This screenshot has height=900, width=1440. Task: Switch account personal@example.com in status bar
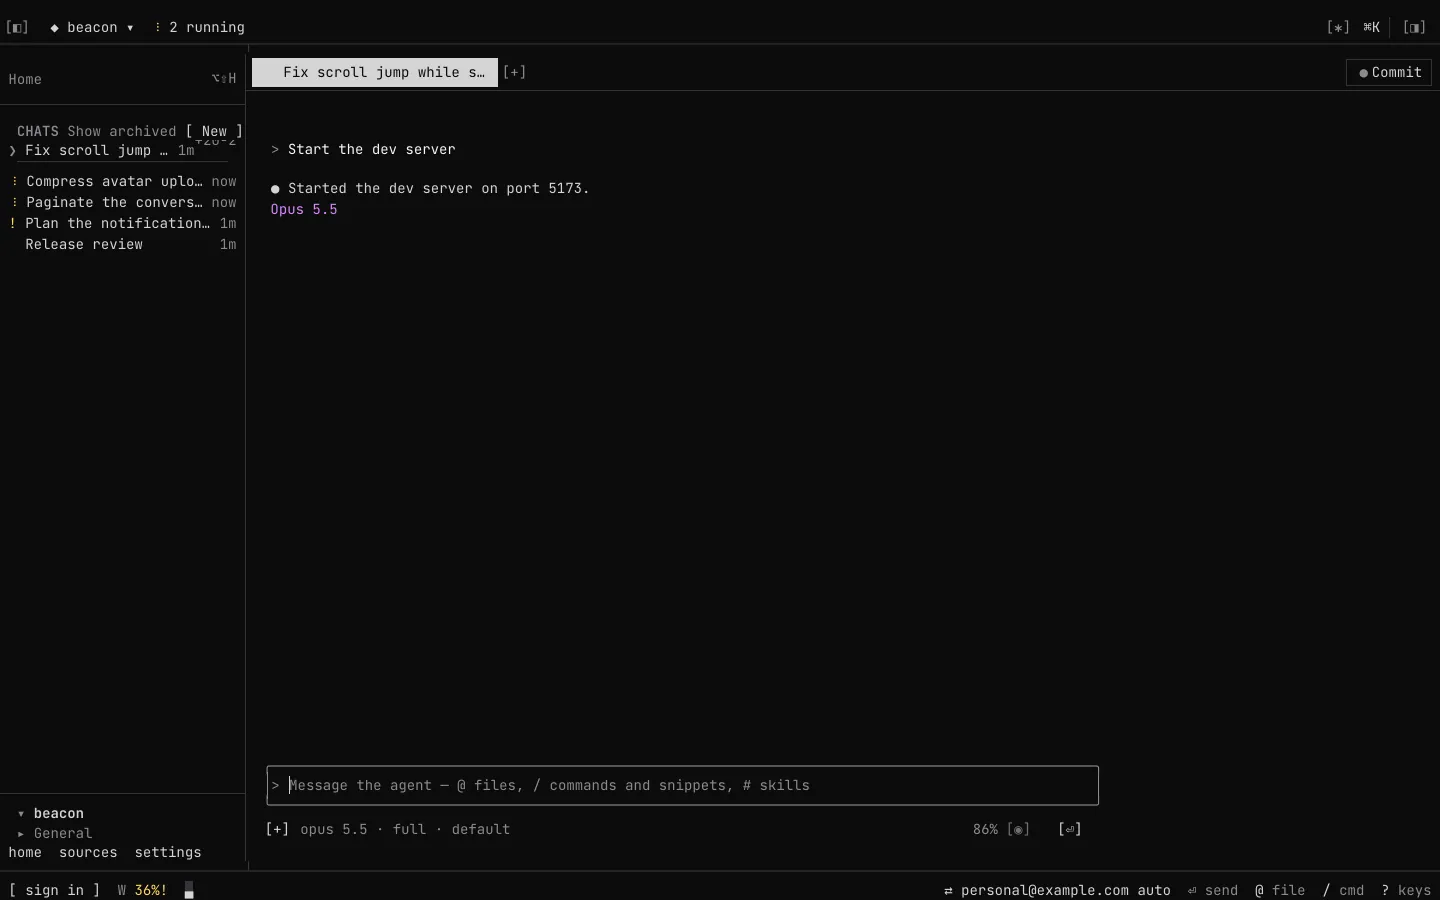point(1057,890)
